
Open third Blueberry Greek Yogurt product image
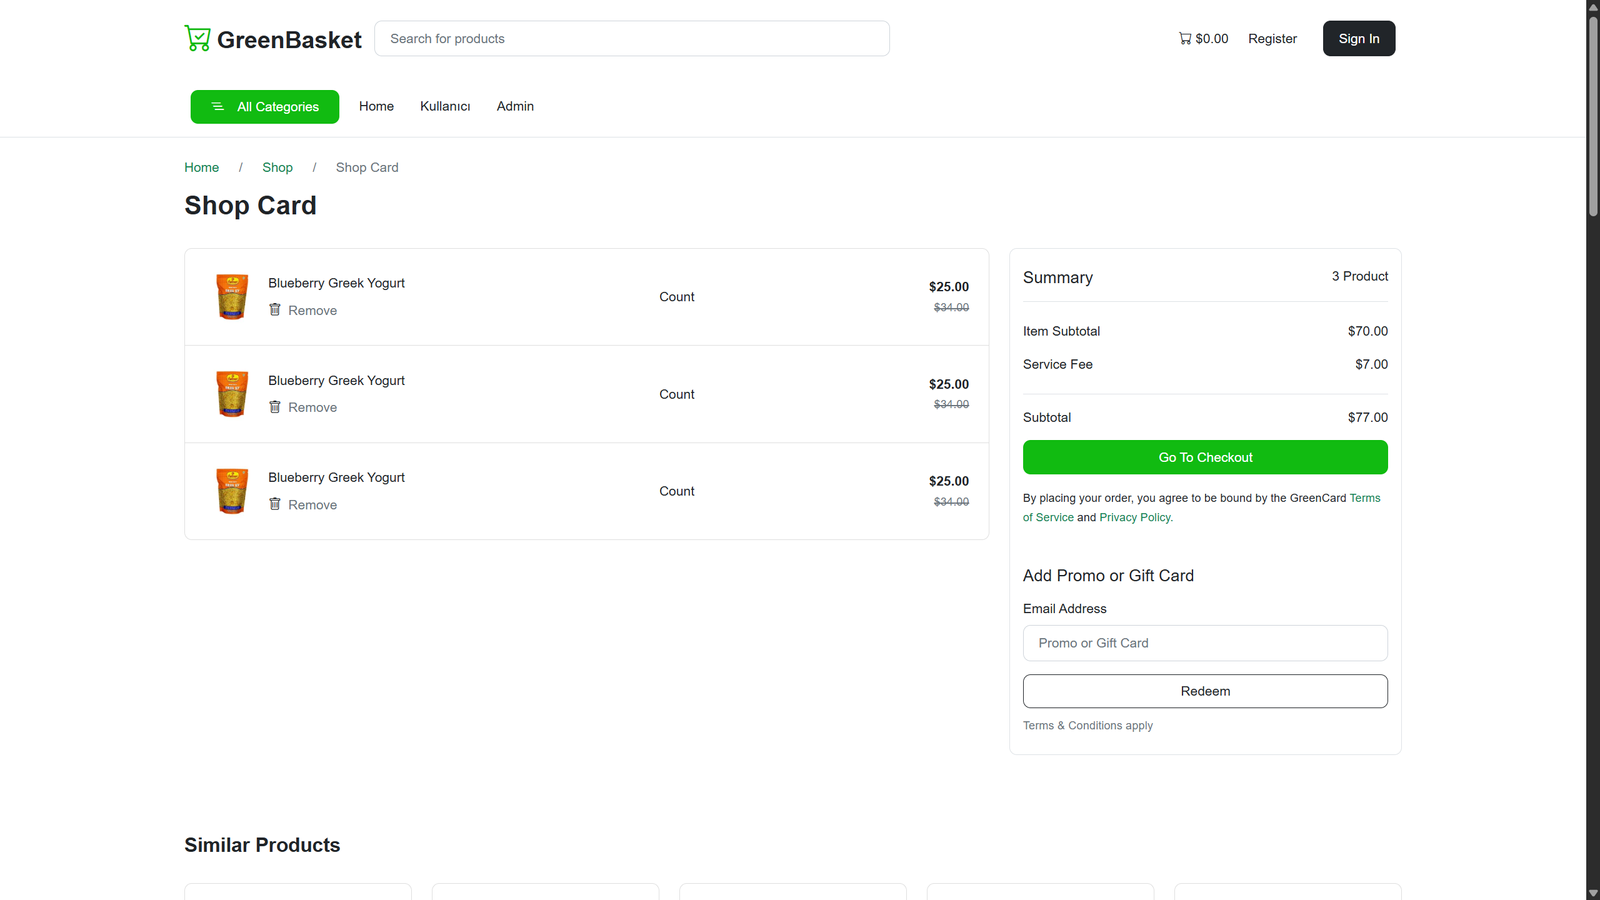pyautogui.click(x=232, y=491)
